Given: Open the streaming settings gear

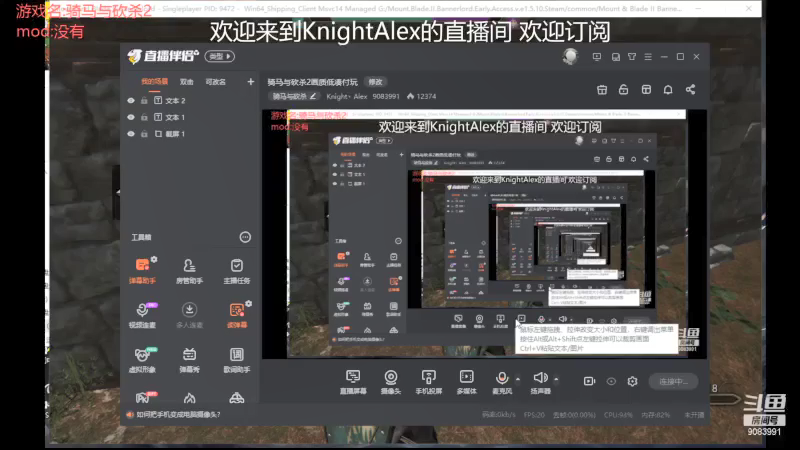Looking at the screenshot, I should coord(633,381).
